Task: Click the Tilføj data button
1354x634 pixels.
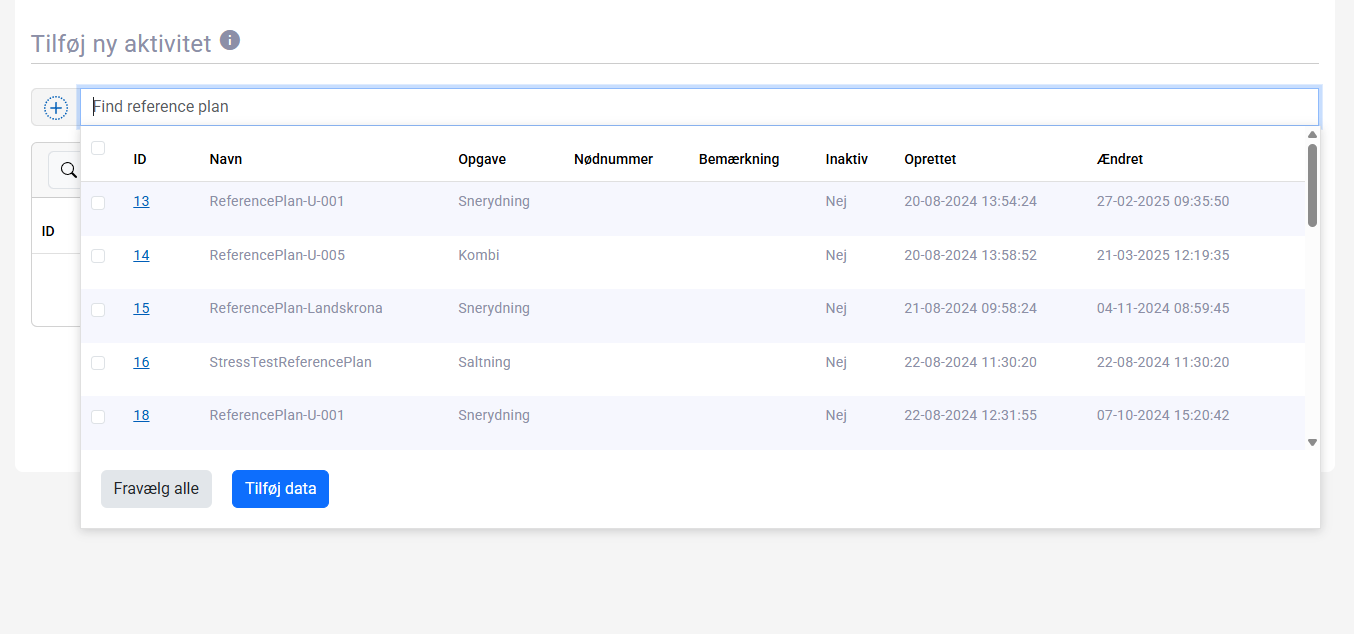Action: click(280, 489)
